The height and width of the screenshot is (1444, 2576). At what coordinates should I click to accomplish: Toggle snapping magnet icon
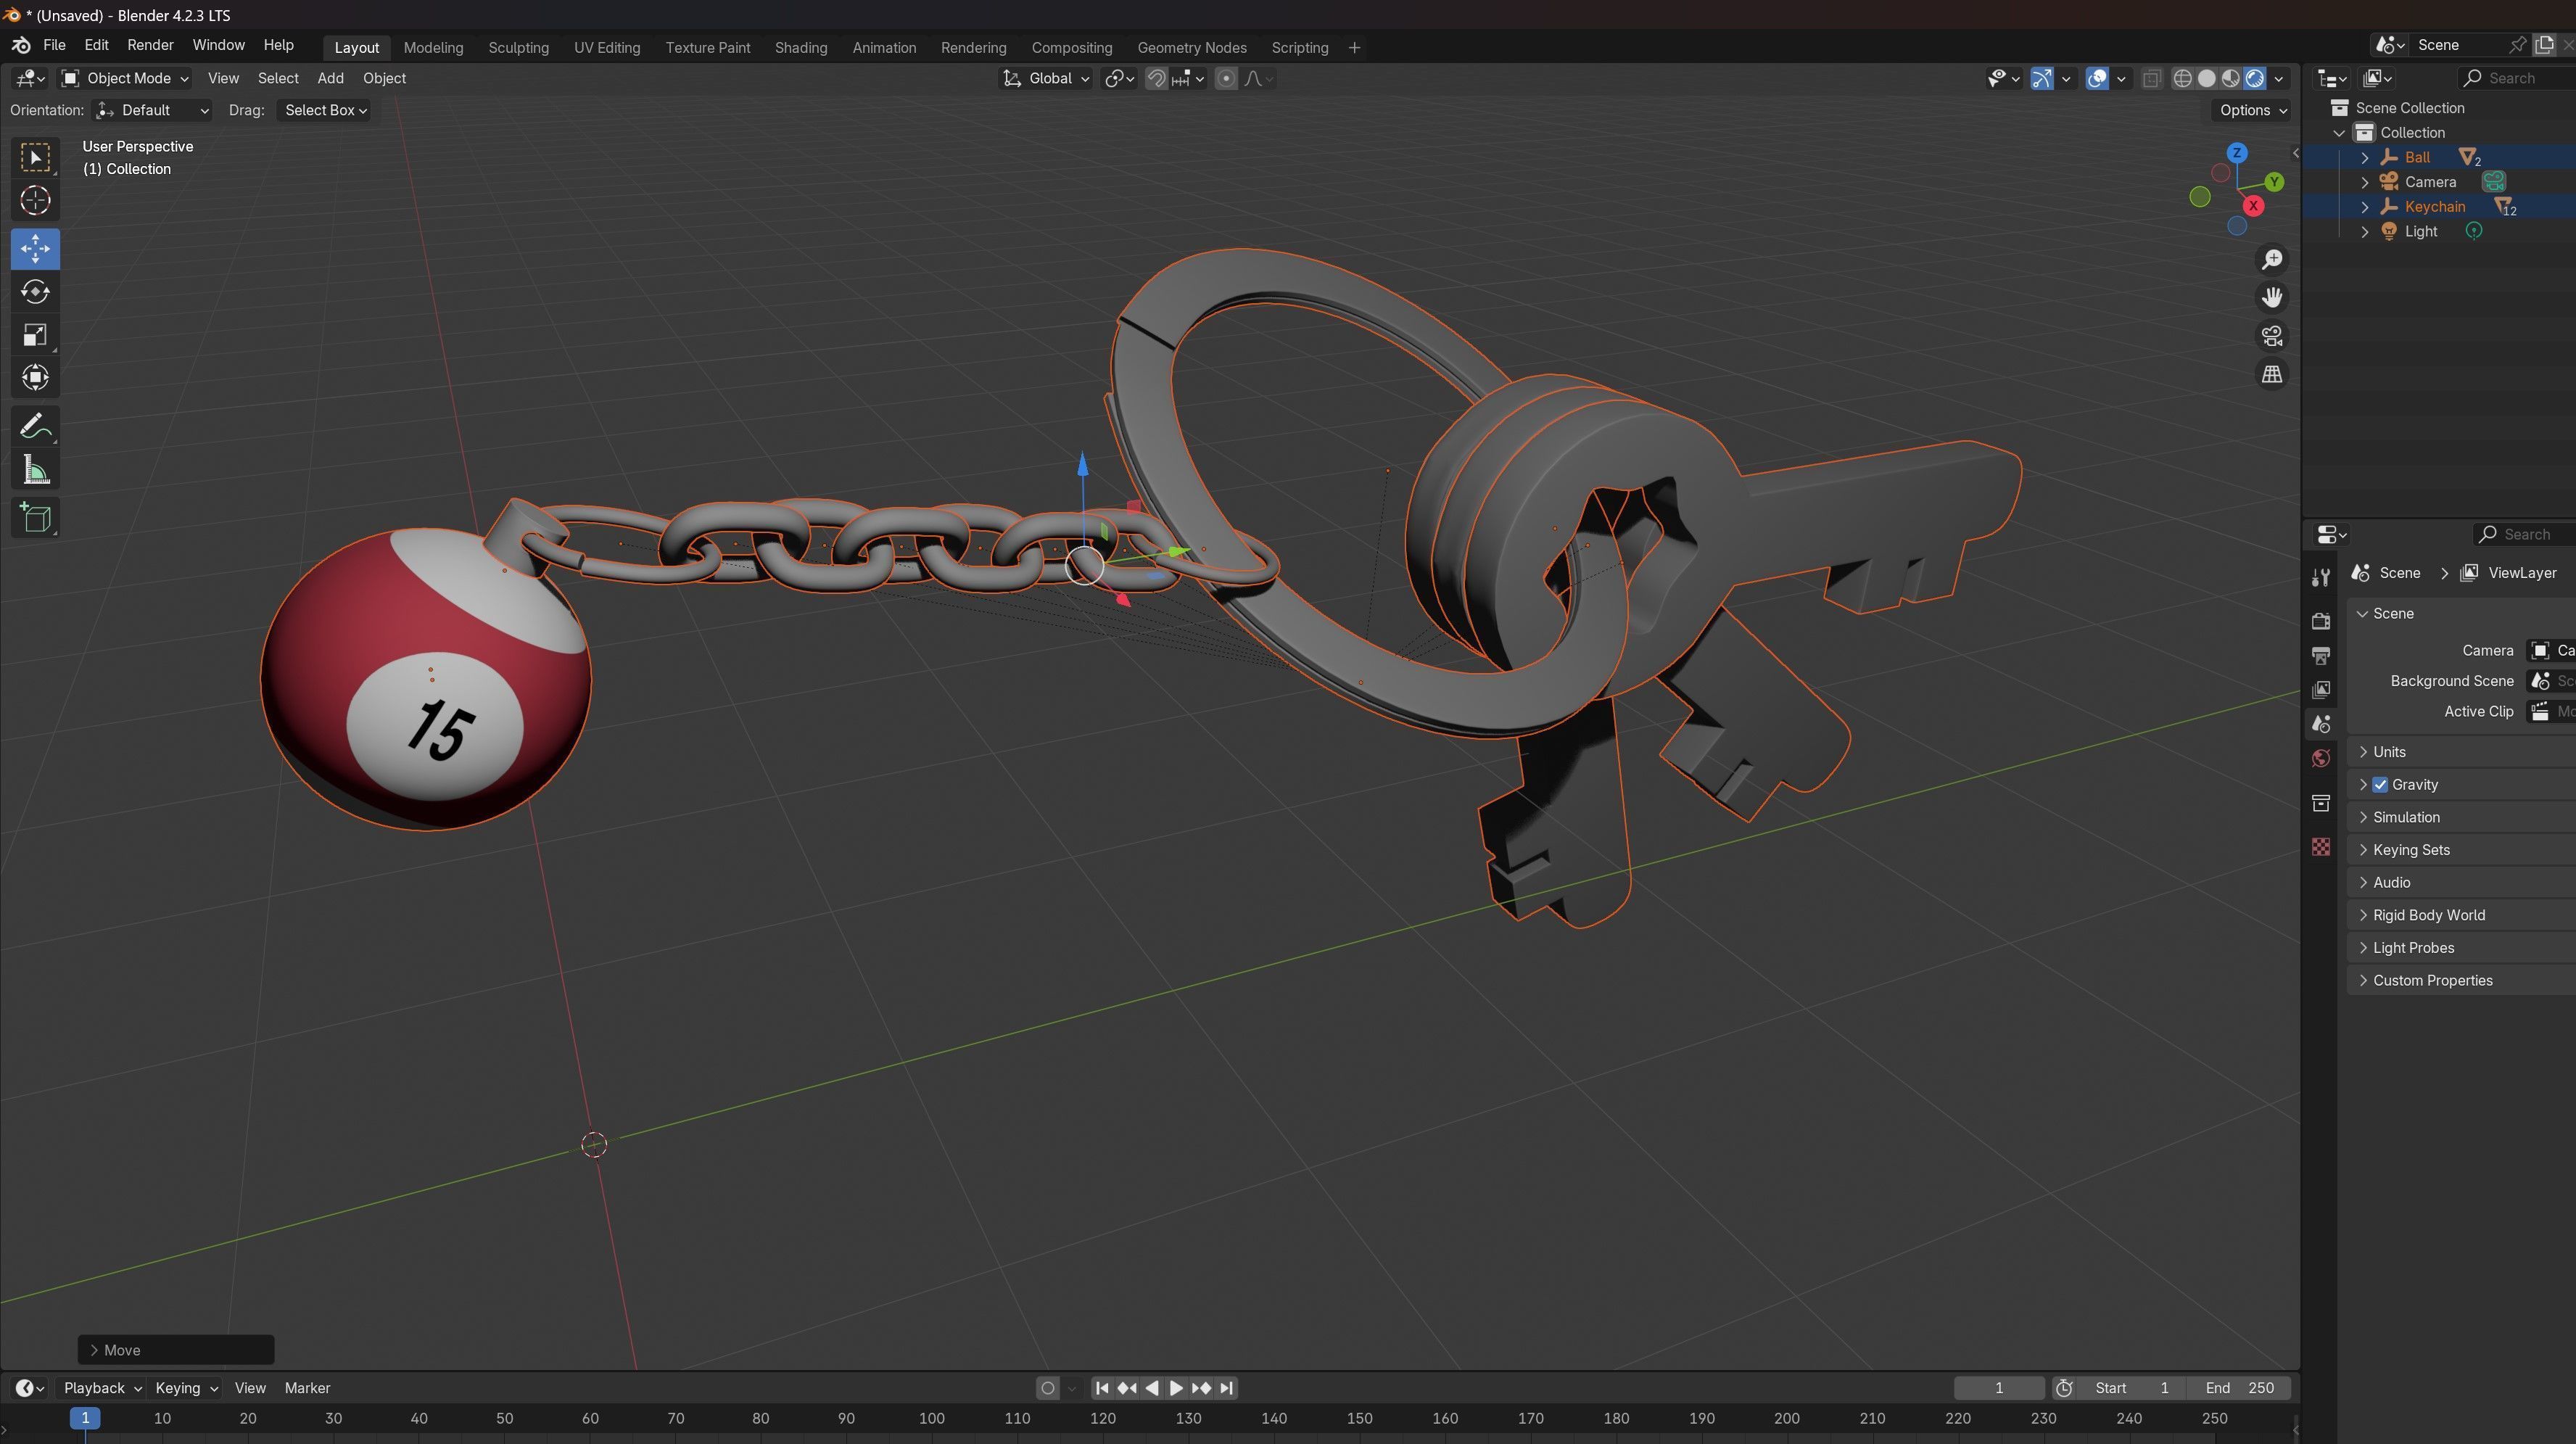1156,78
